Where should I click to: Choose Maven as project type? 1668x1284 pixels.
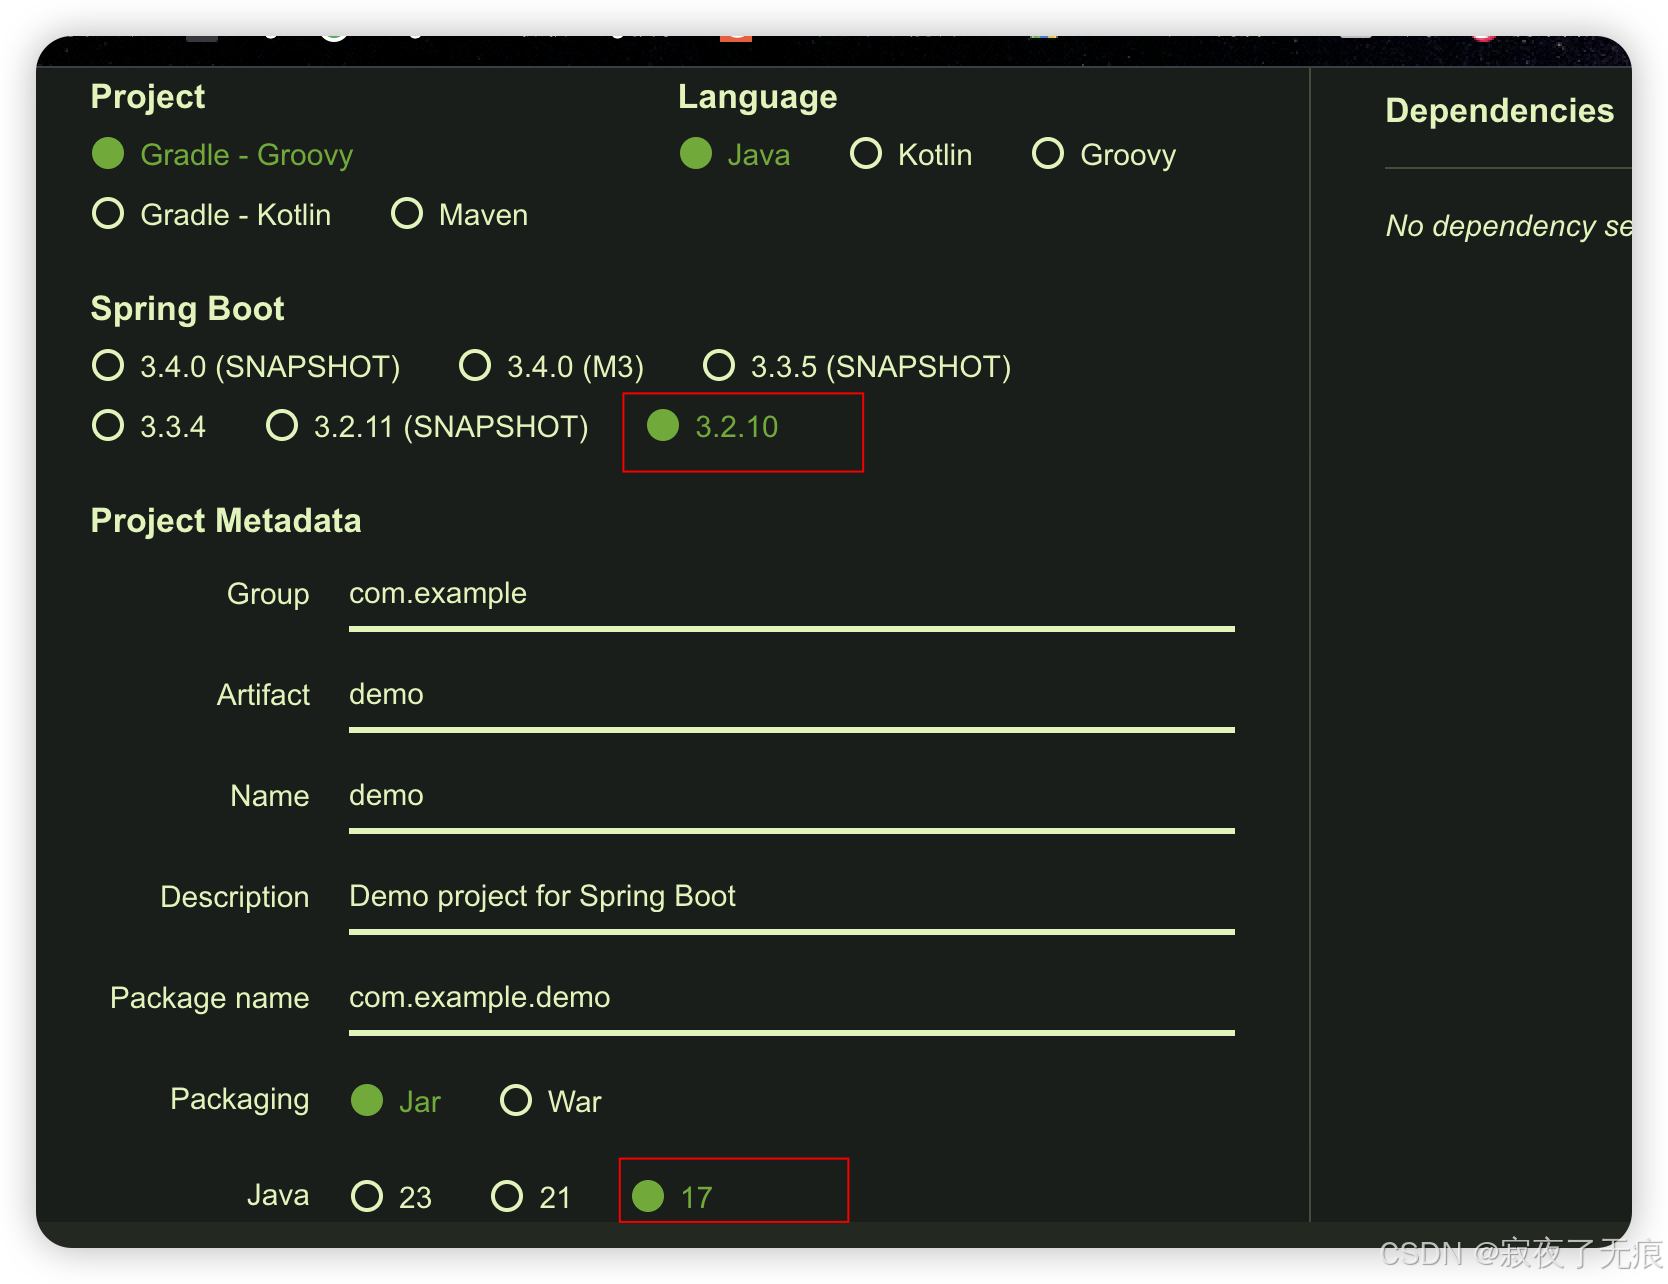(459, 215)
